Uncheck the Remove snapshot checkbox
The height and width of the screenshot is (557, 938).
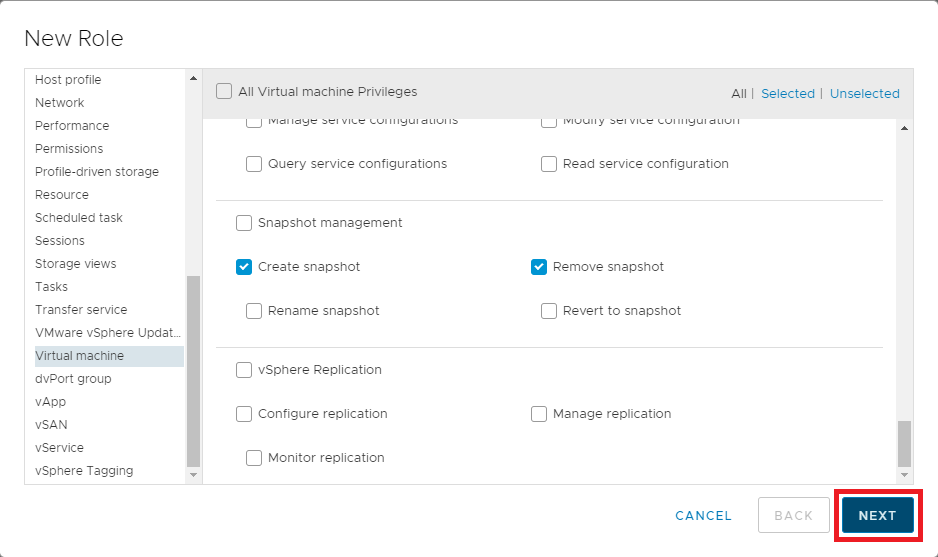pyautogui.click(x=539, y=267)
